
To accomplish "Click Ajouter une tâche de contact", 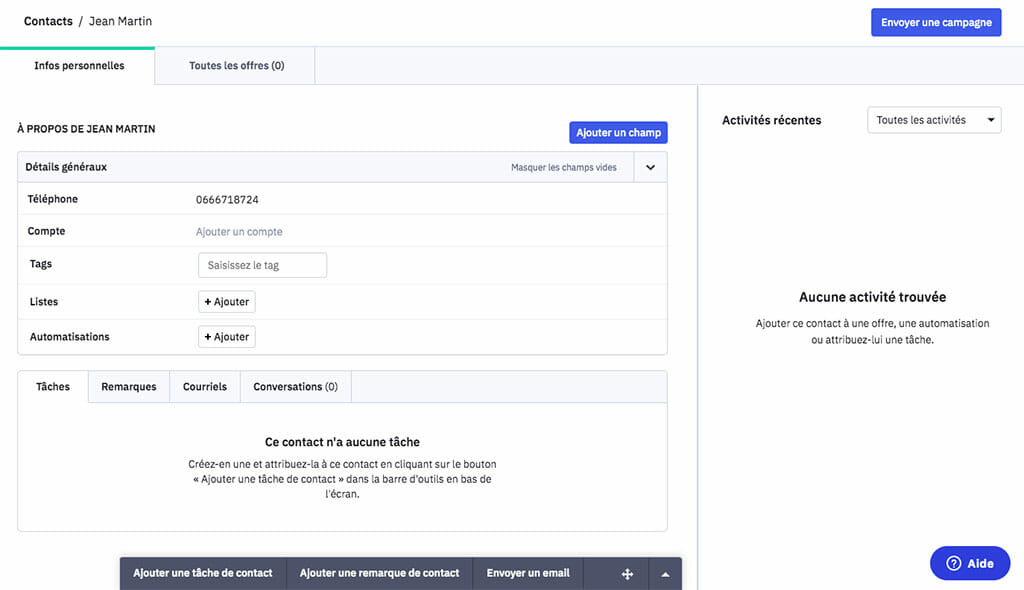I will pyautogui.click(x=203, y=573).
